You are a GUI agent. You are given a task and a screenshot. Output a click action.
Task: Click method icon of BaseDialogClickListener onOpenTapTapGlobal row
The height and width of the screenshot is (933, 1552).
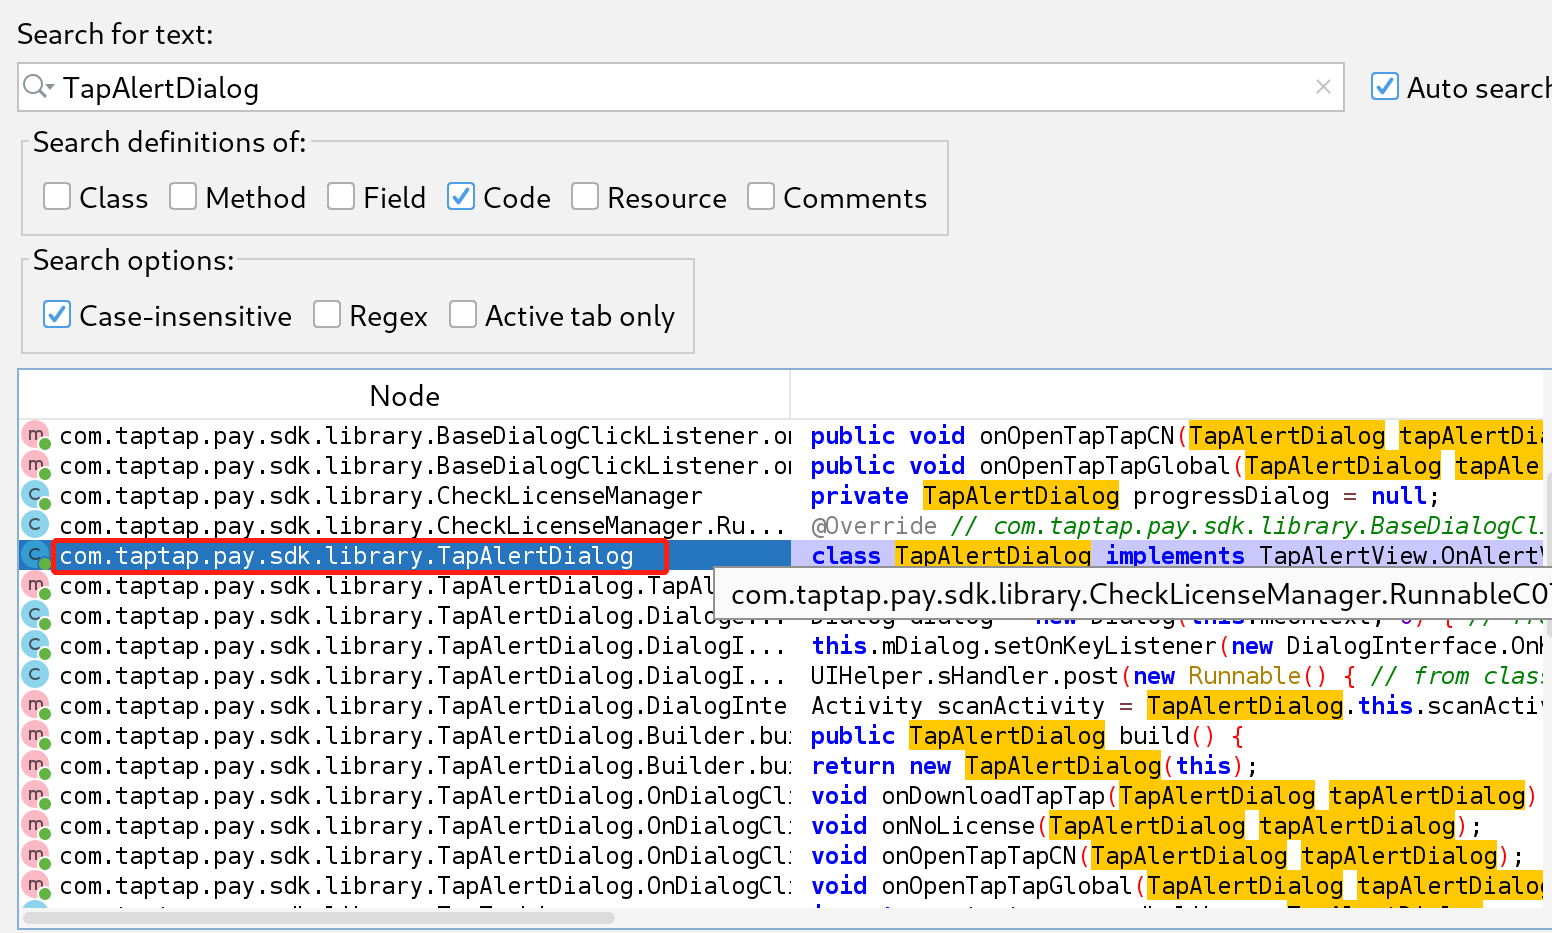point(36,466)
